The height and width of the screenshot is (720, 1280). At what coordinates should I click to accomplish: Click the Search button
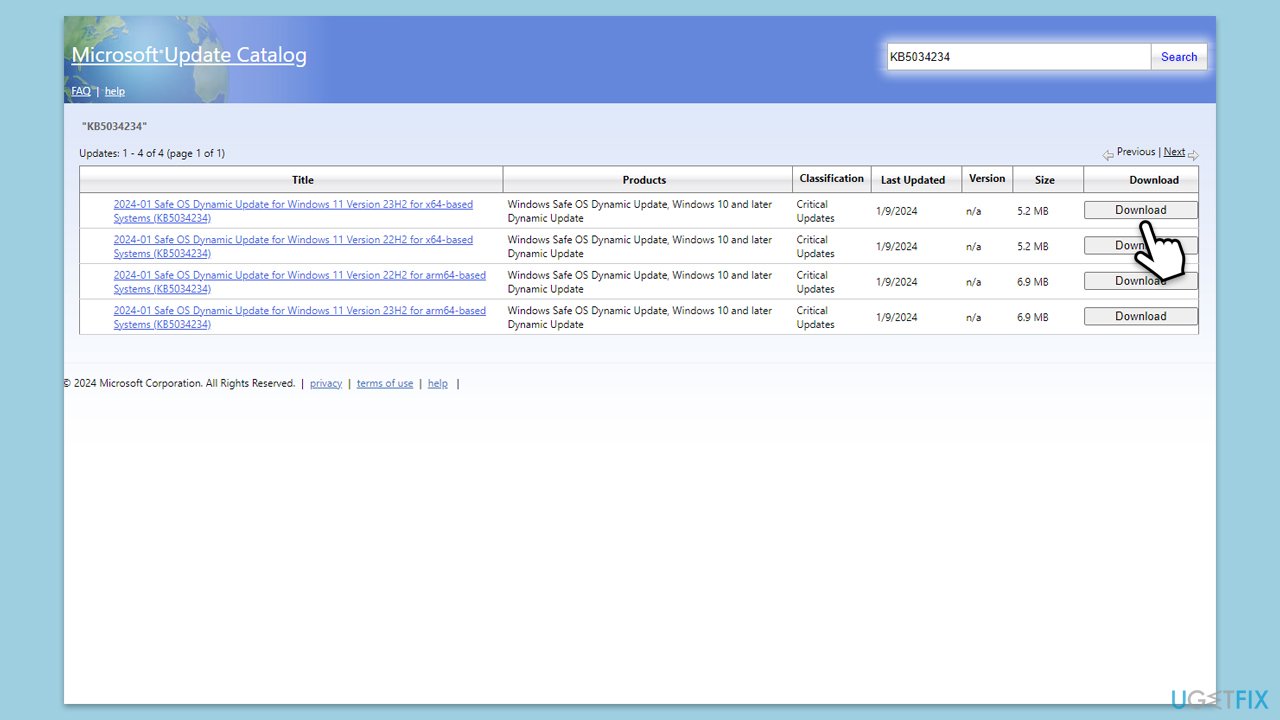(x=1179, y=57)
